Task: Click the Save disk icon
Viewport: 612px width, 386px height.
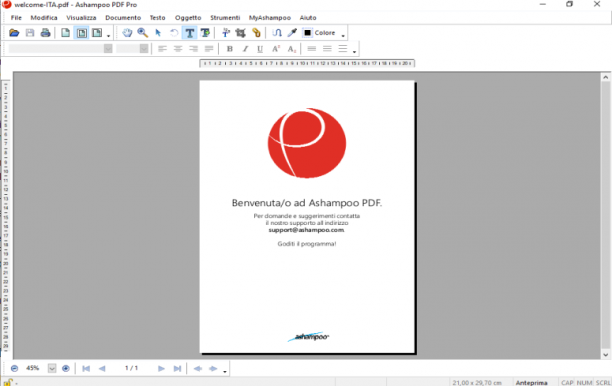Action: coord(30,33)
